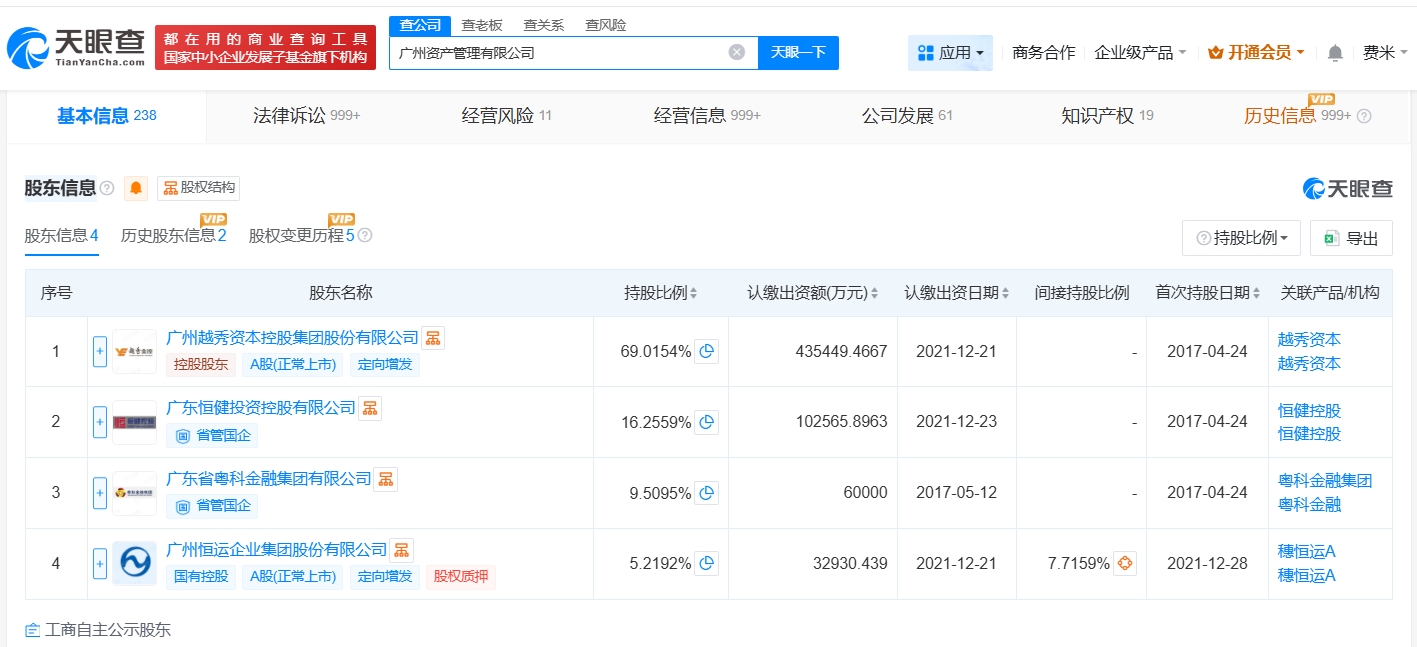Open 广州越秀资本控股集团股份有限公司 link
This screenshot has height=647, width=1417.
coord(292,338)
